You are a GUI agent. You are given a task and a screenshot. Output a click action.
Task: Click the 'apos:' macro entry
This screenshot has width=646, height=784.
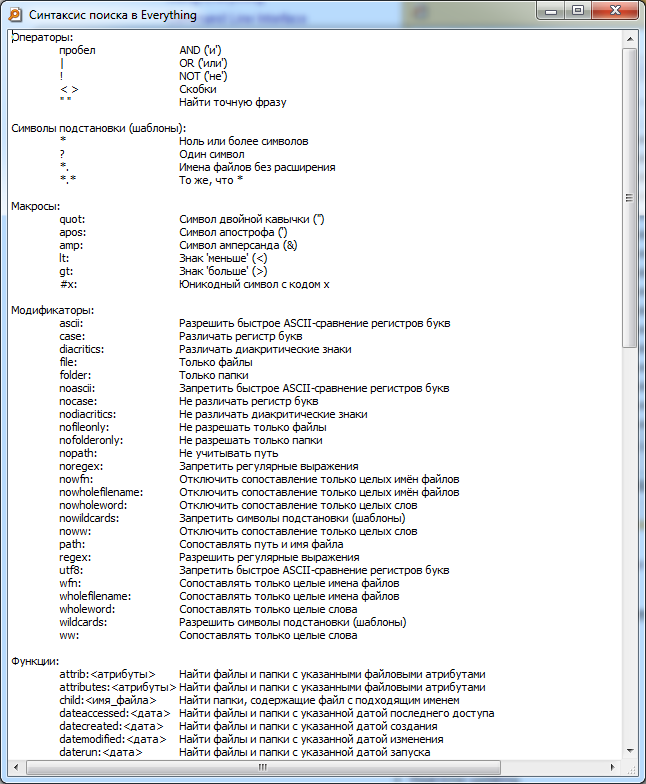[x=72, y=232]
